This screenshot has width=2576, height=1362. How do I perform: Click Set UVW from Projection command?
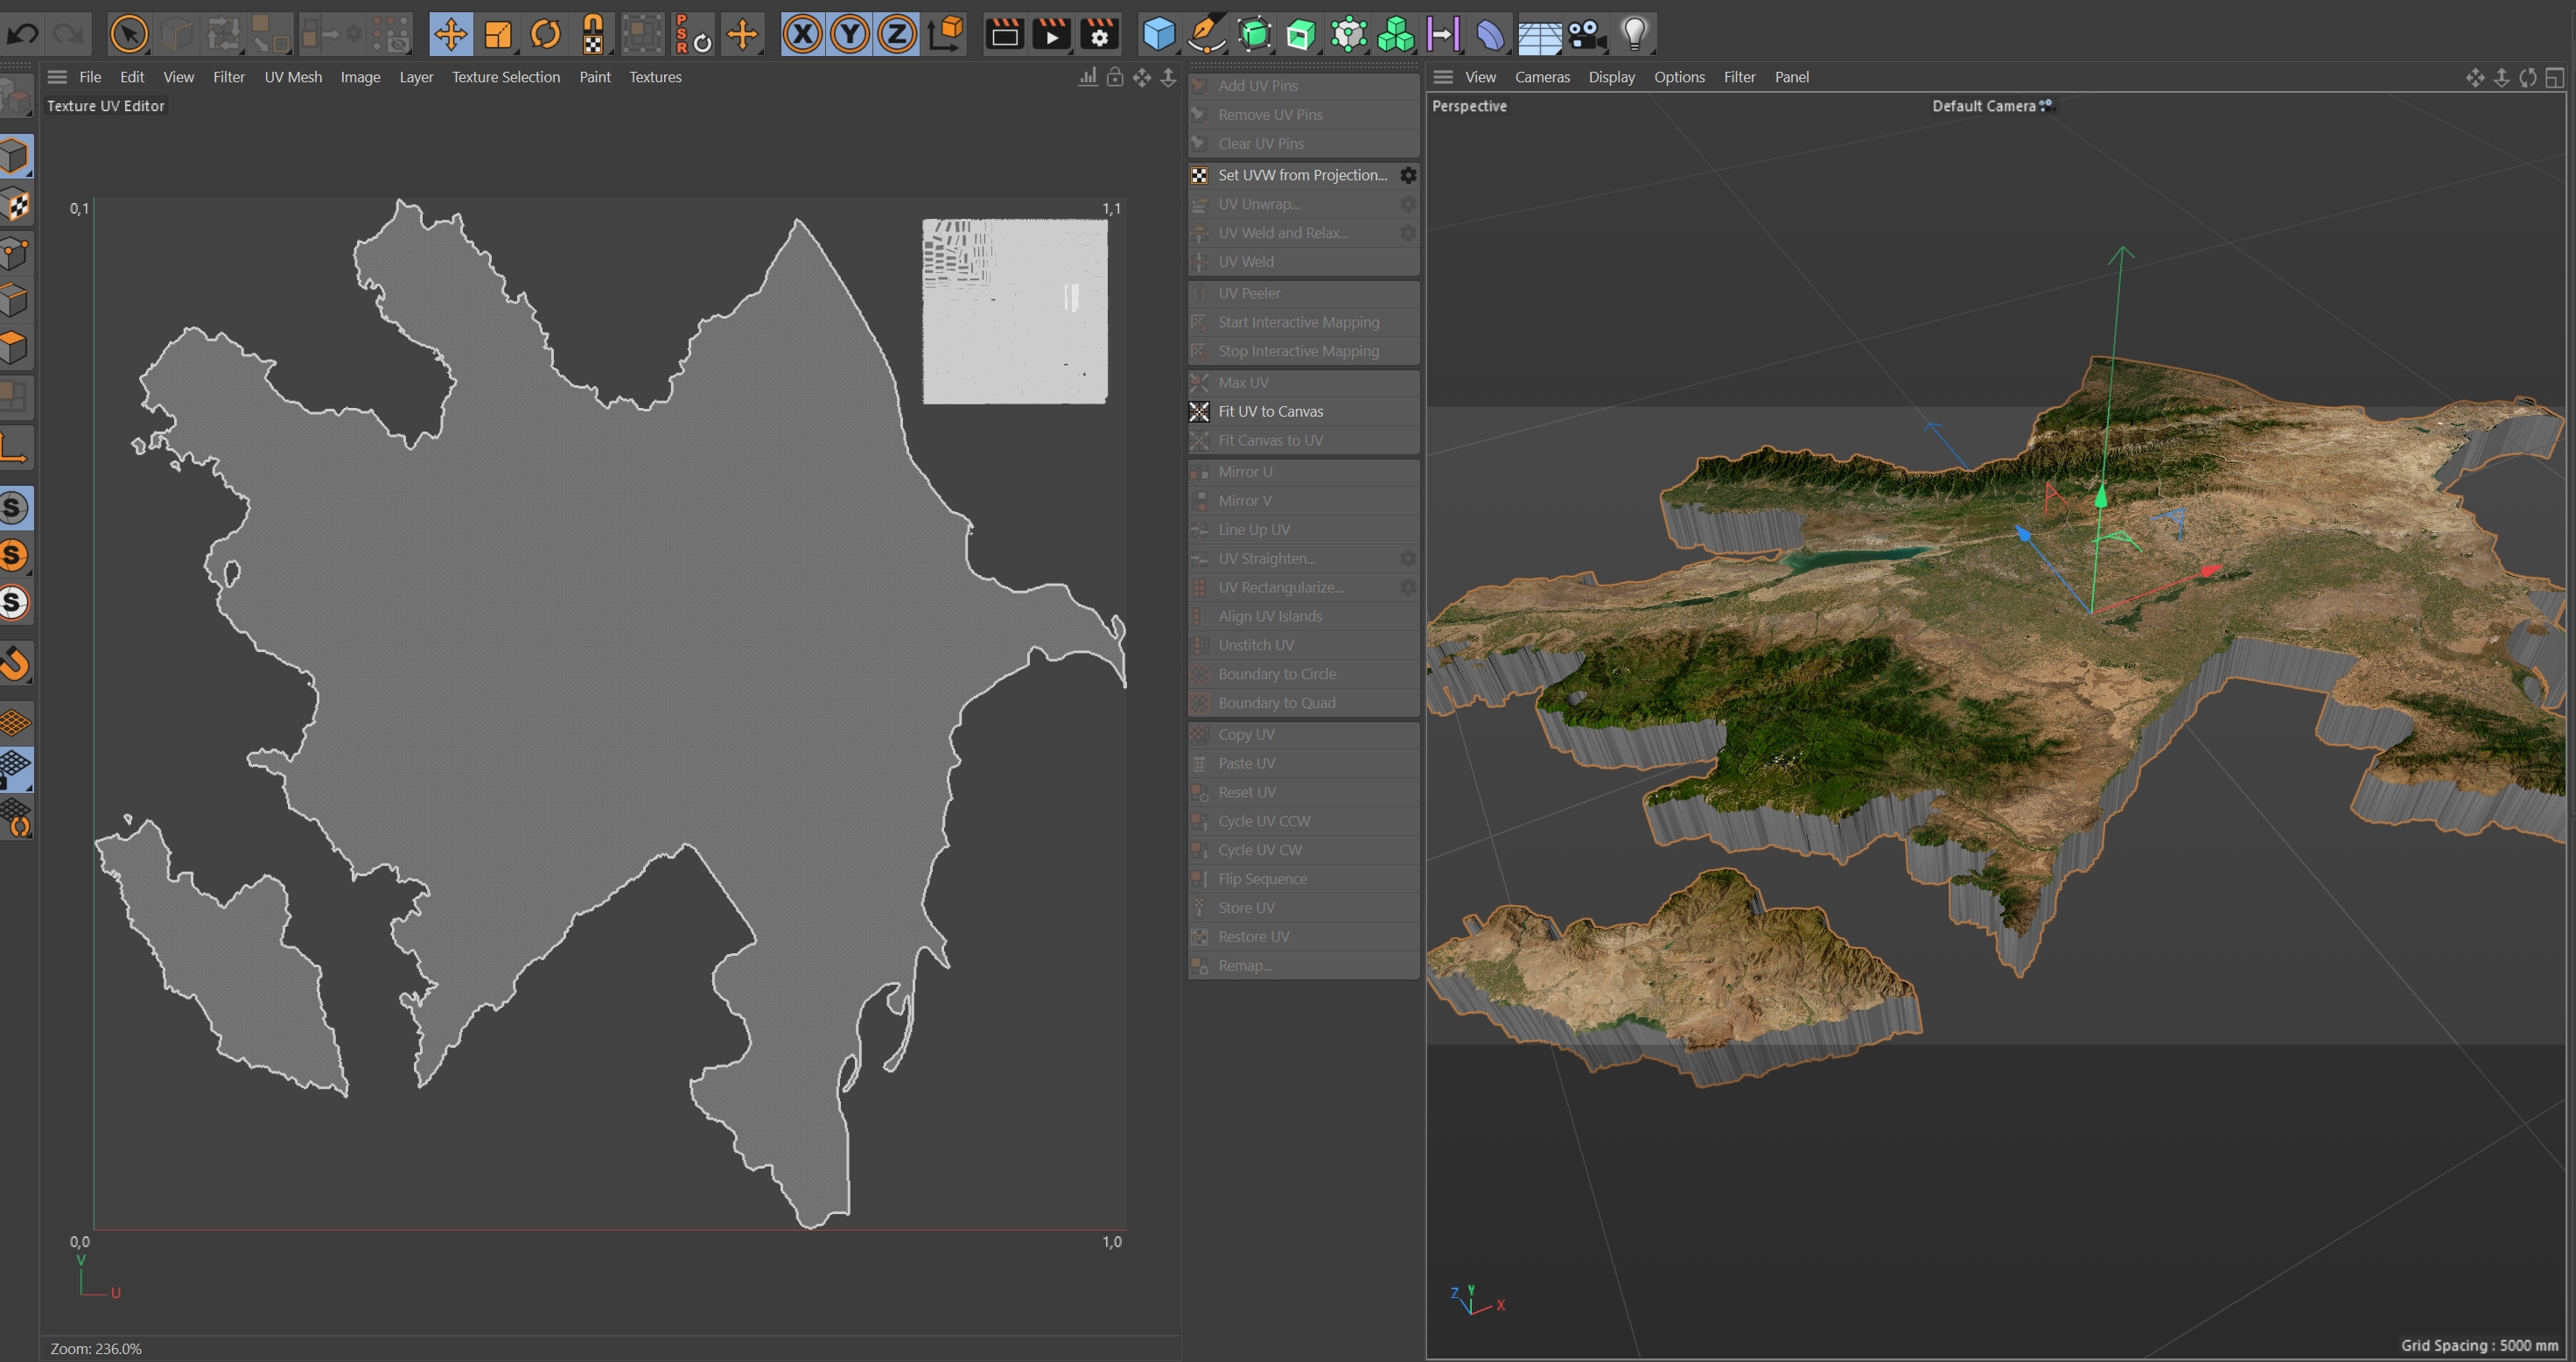coord(1302,175)
